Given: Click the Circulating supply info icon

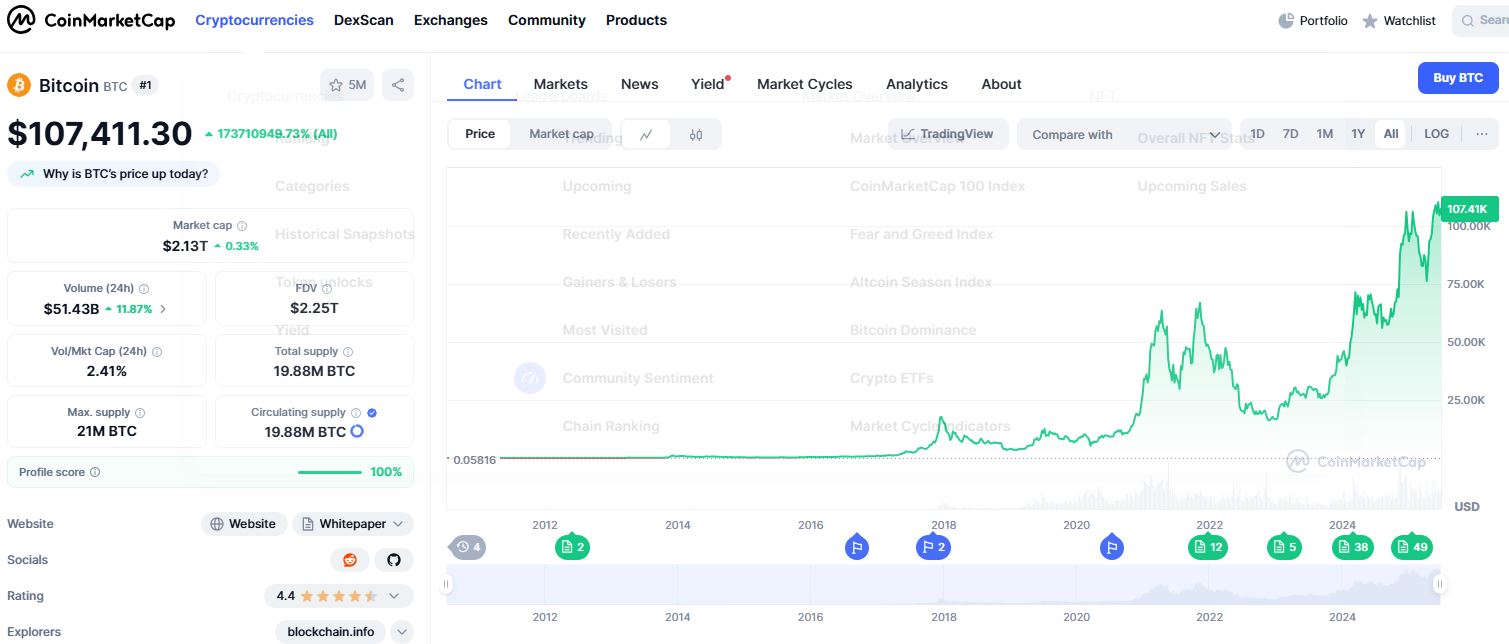Looking at the screenshot, I should point(356,412).
